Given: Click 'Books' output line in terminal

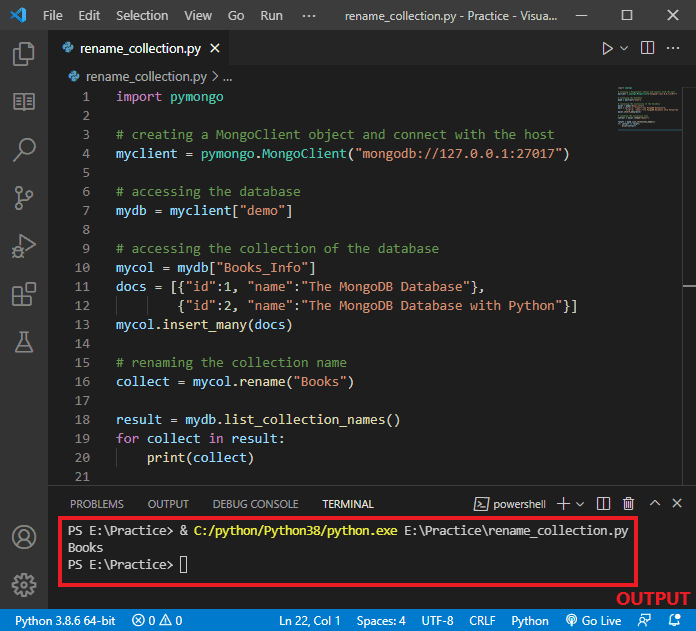Looking at the screenshot, I should point(85,548).
